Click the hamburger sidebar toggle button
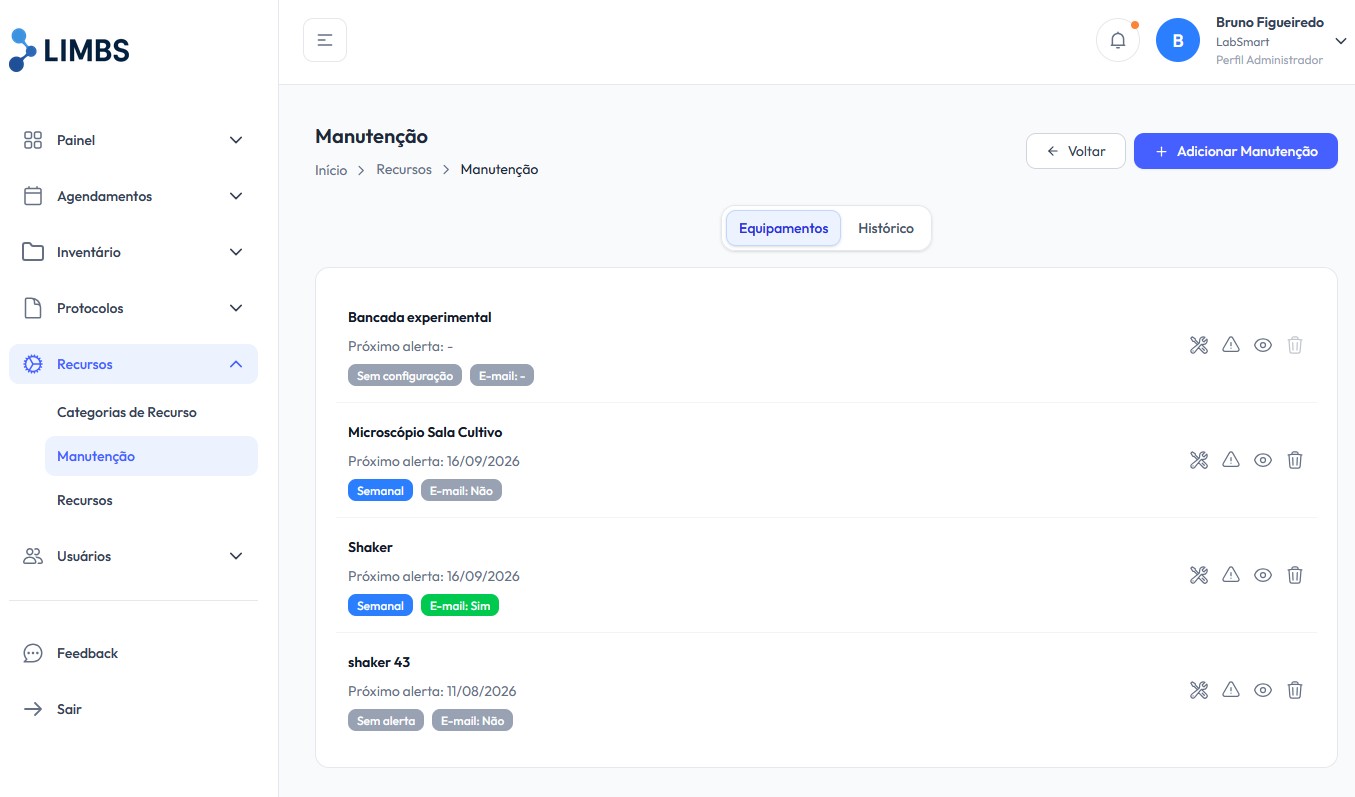The image size is (1355, 797). 325,40
